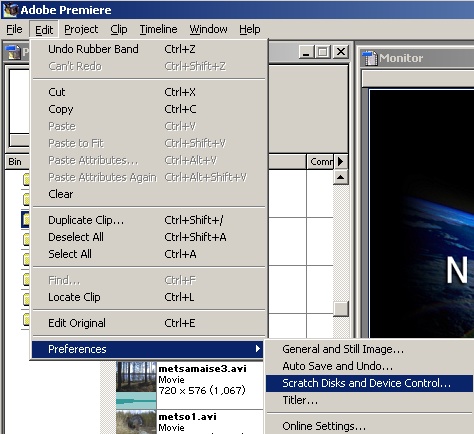Open the Timeline menu
This screenshot has width=474, height=434.
coord(158,29)
